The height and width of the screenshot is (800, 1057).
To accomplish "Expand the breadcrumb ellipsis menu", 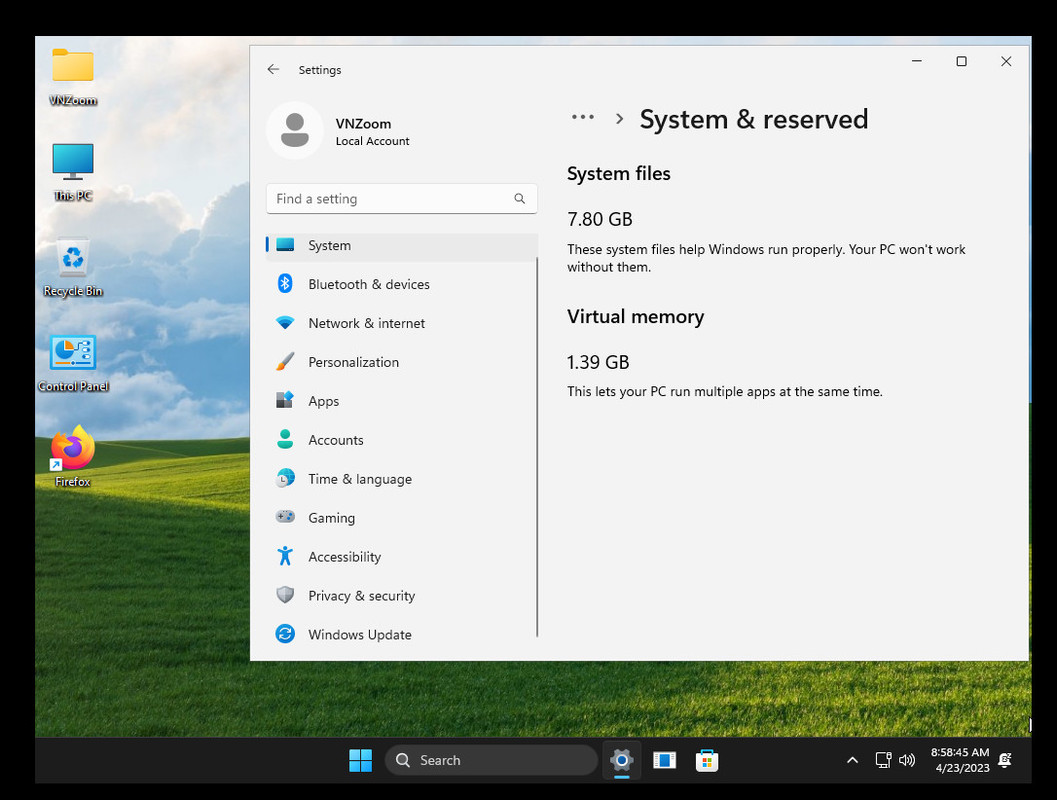I will click(583, 118).
